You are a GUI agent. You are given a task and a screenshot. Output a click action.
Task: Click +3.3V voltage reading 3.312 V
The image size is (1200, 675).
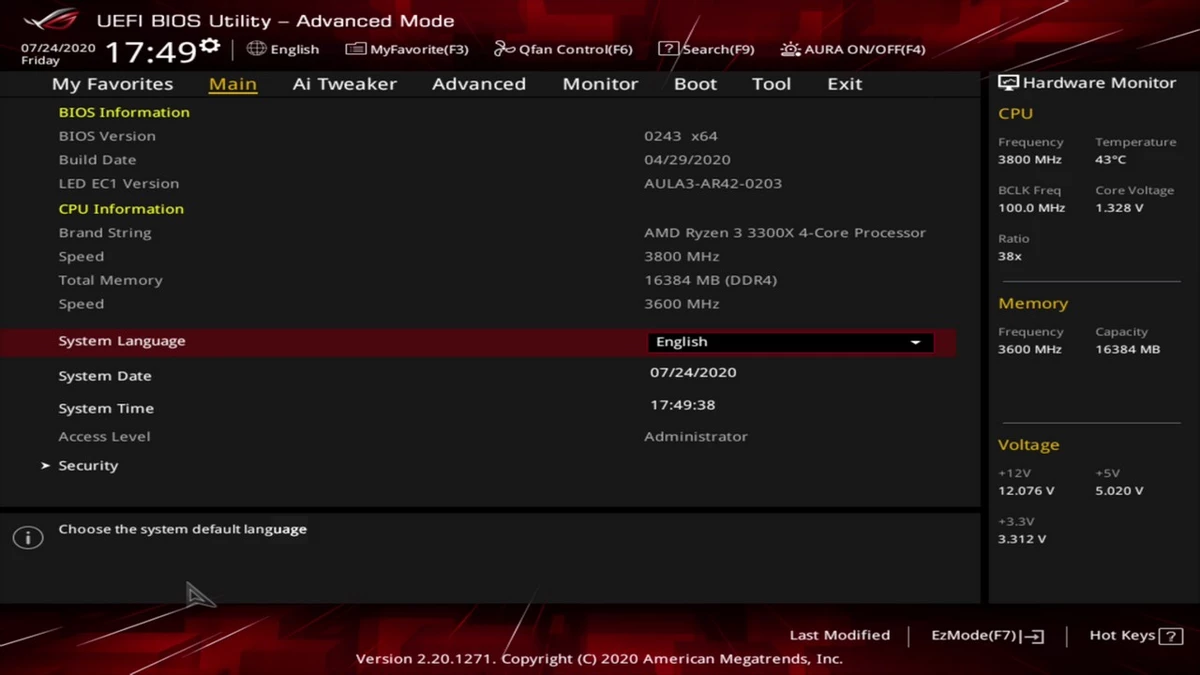(1022, 539)
